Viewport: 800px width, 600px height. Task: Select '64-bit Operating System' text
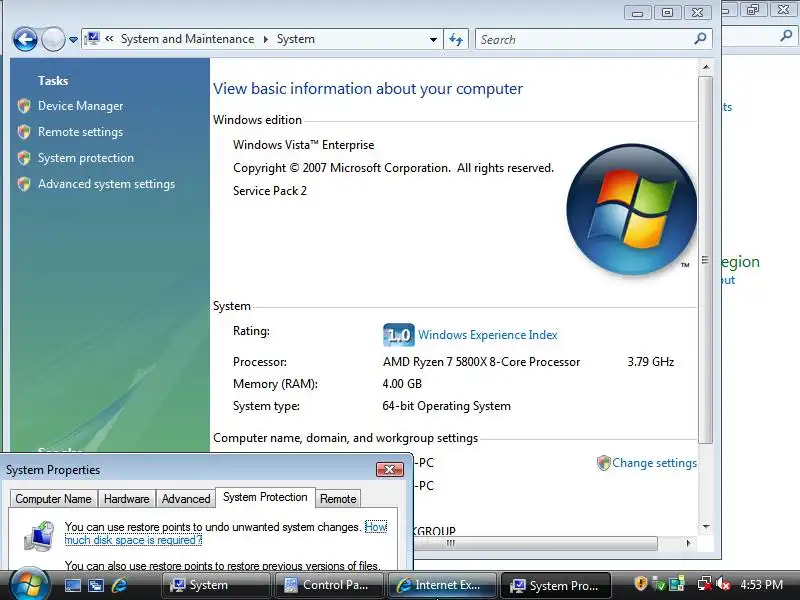[446, 407]
